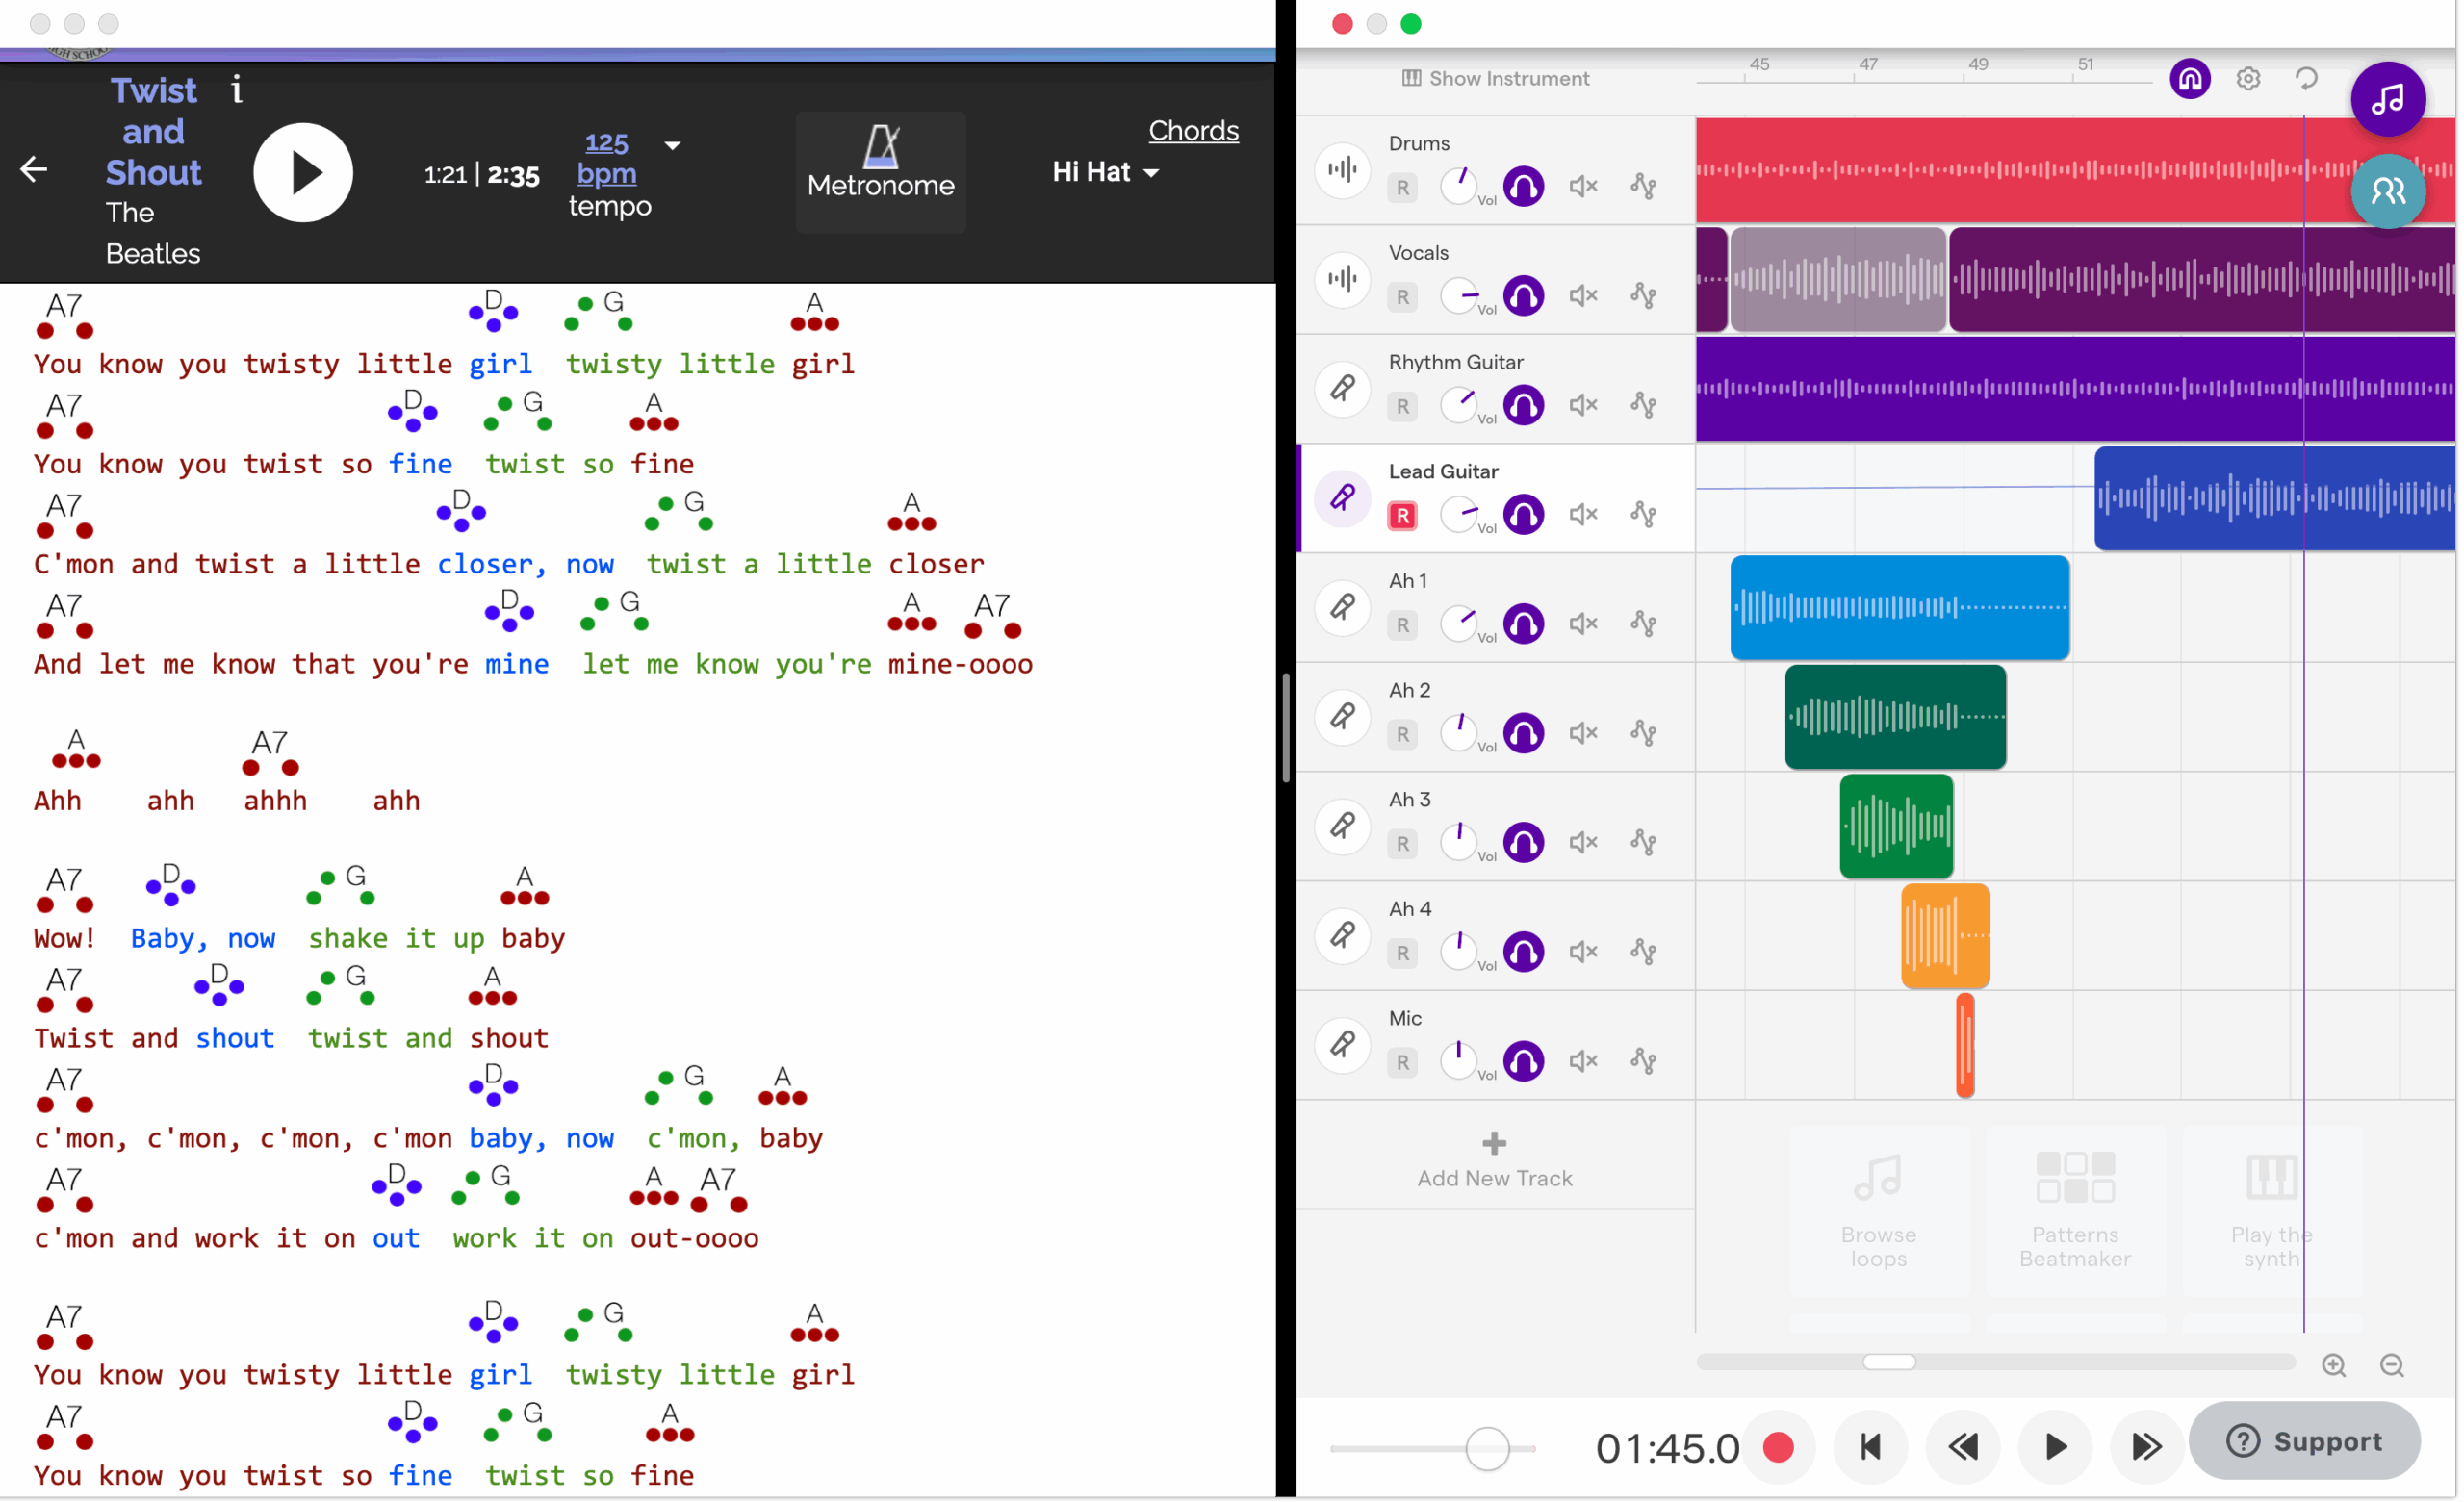
Task: Skip to the beginning of the project
Action: 1870,1447
